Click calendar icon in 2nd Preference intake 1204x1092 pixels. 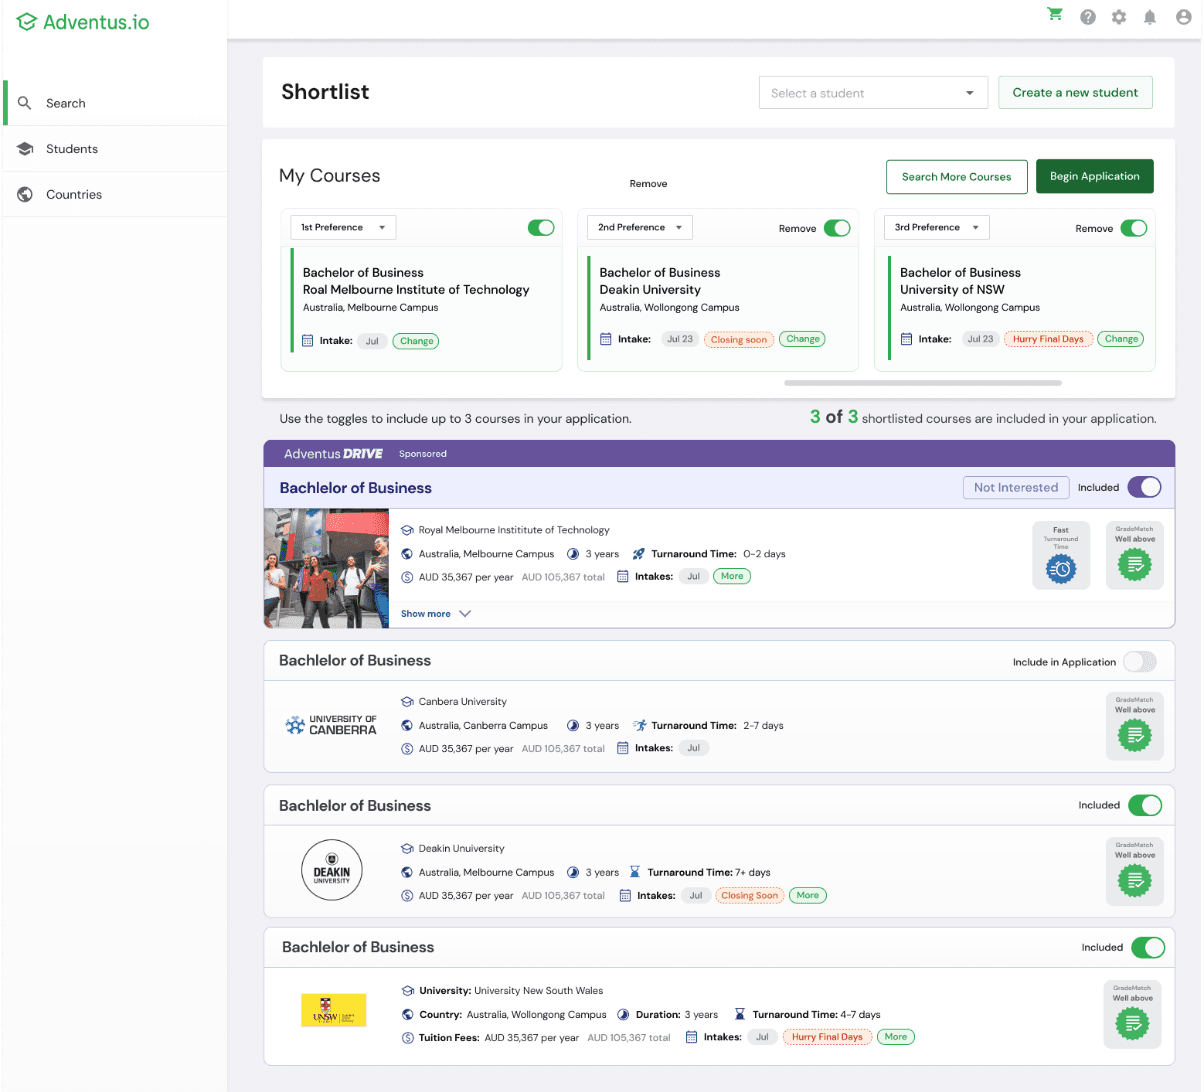[605, 339]
